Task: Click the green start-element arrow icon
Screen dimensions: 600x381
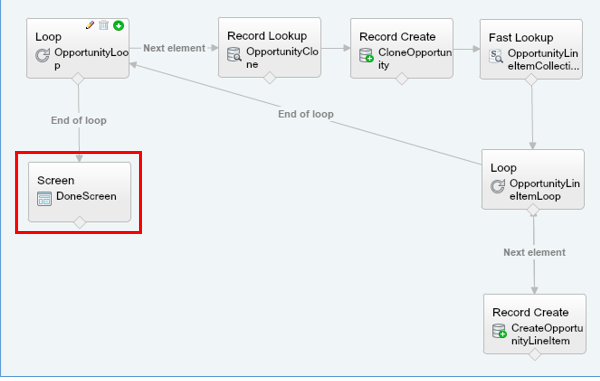Action: point(119,26)
